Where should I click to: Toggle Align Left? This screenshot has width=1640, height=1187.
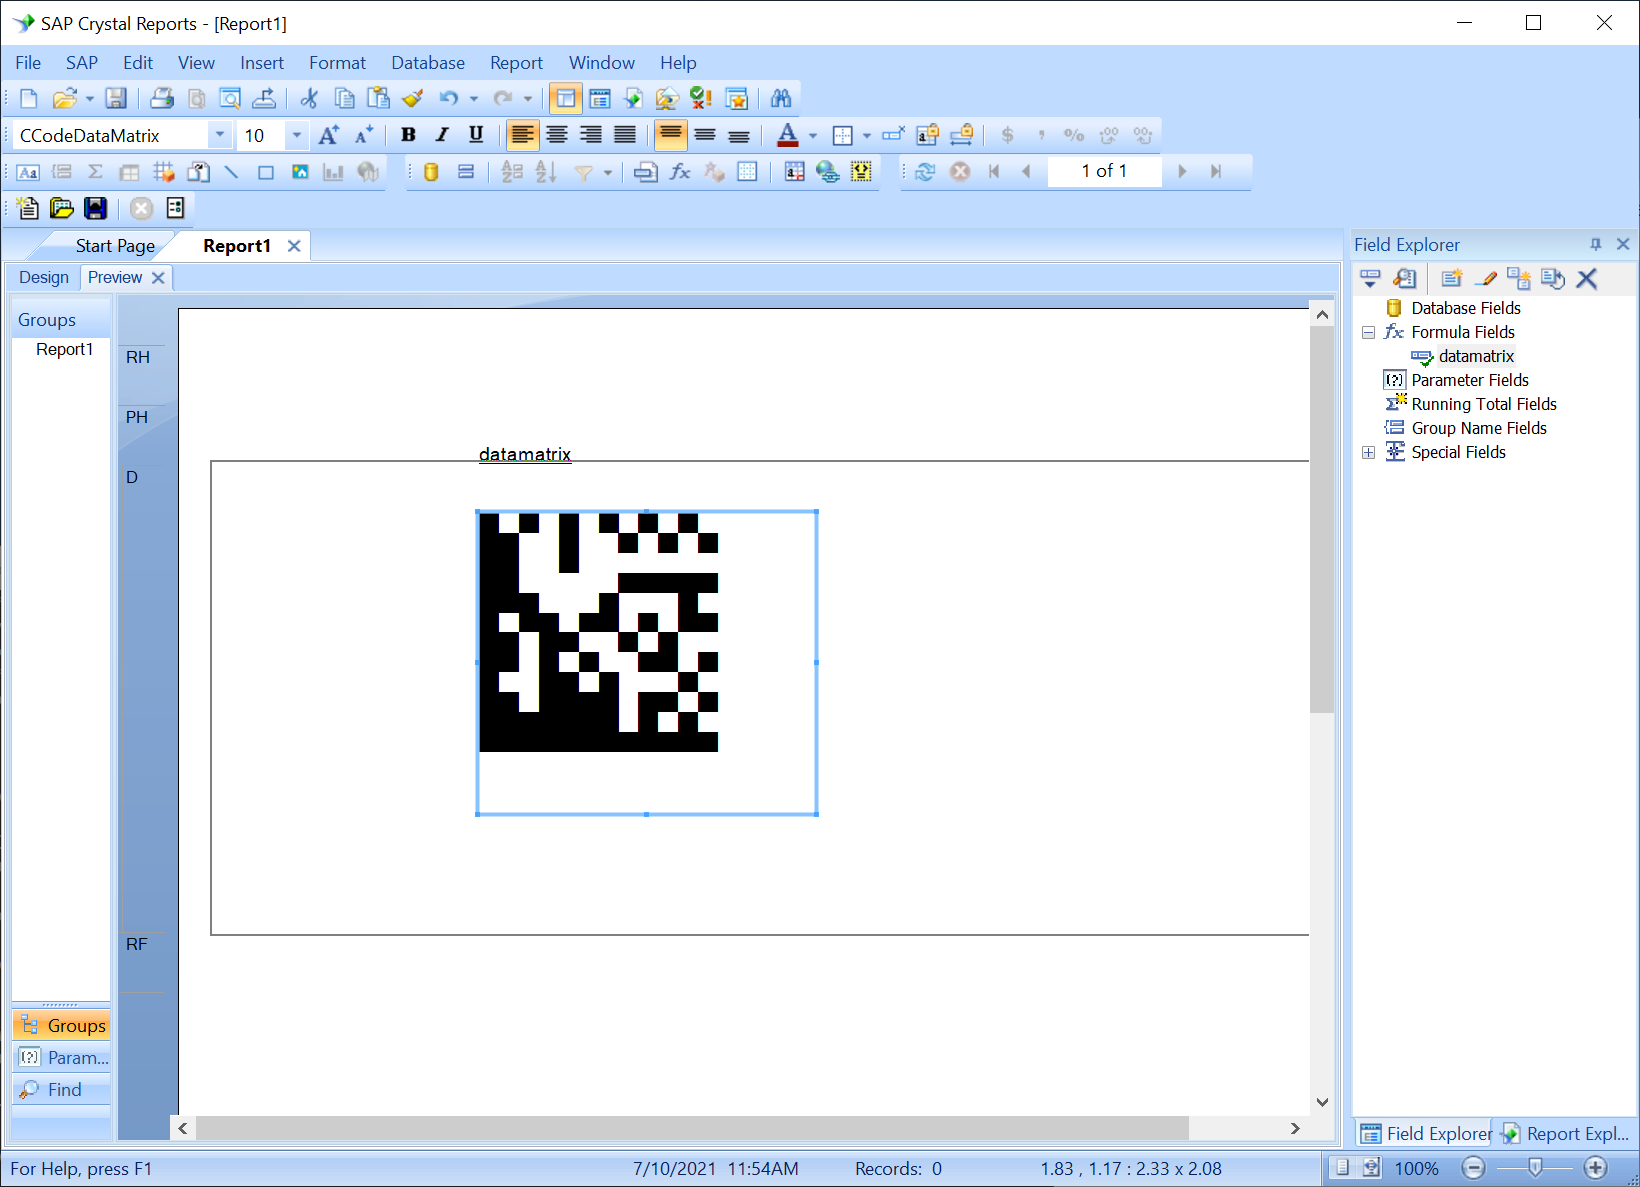point(522,135)
